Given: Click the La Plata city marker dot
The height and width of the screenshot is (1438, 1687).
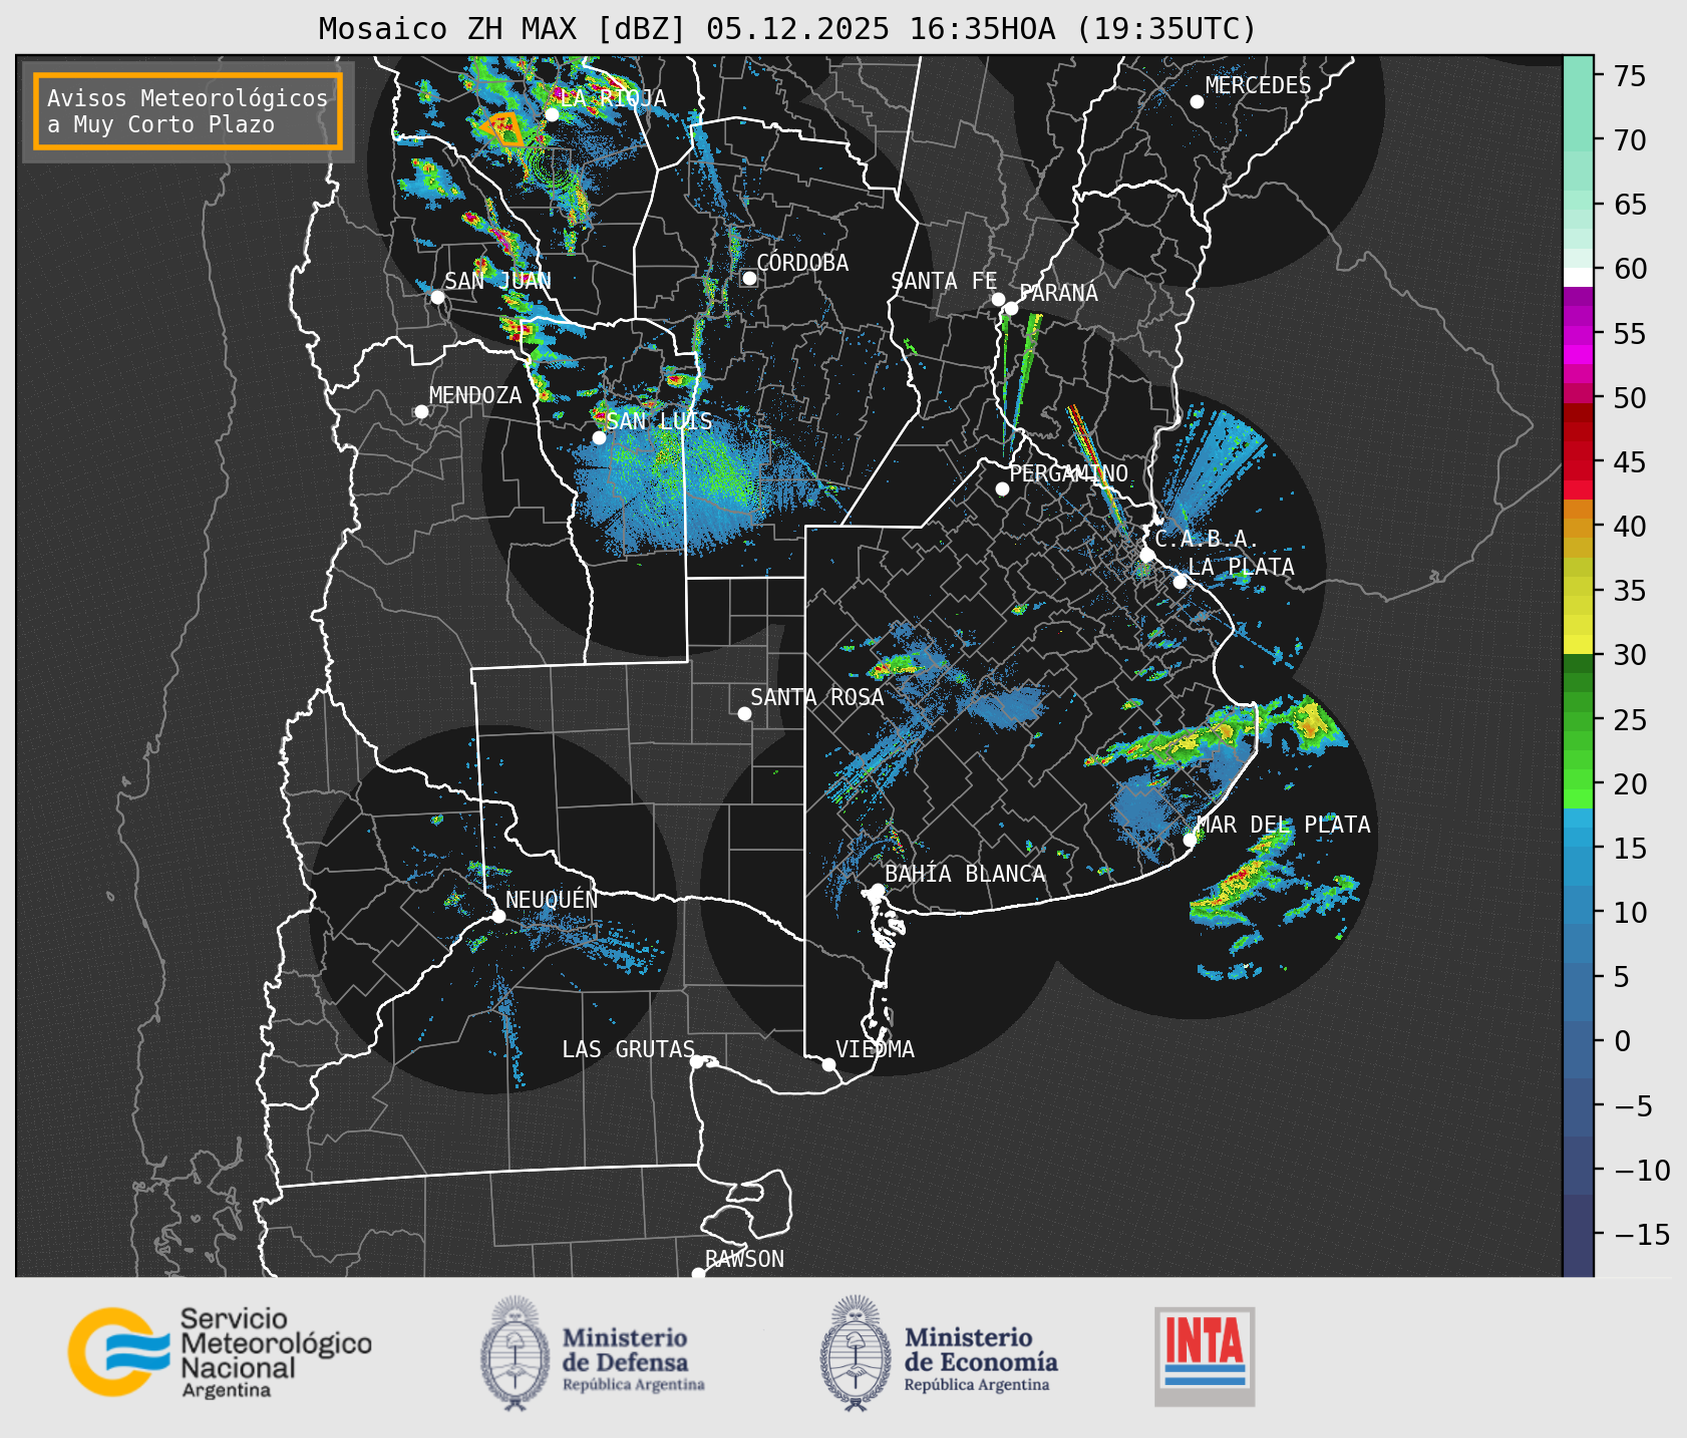Looking at the screenshot, I should click(x=1180, y=582).
